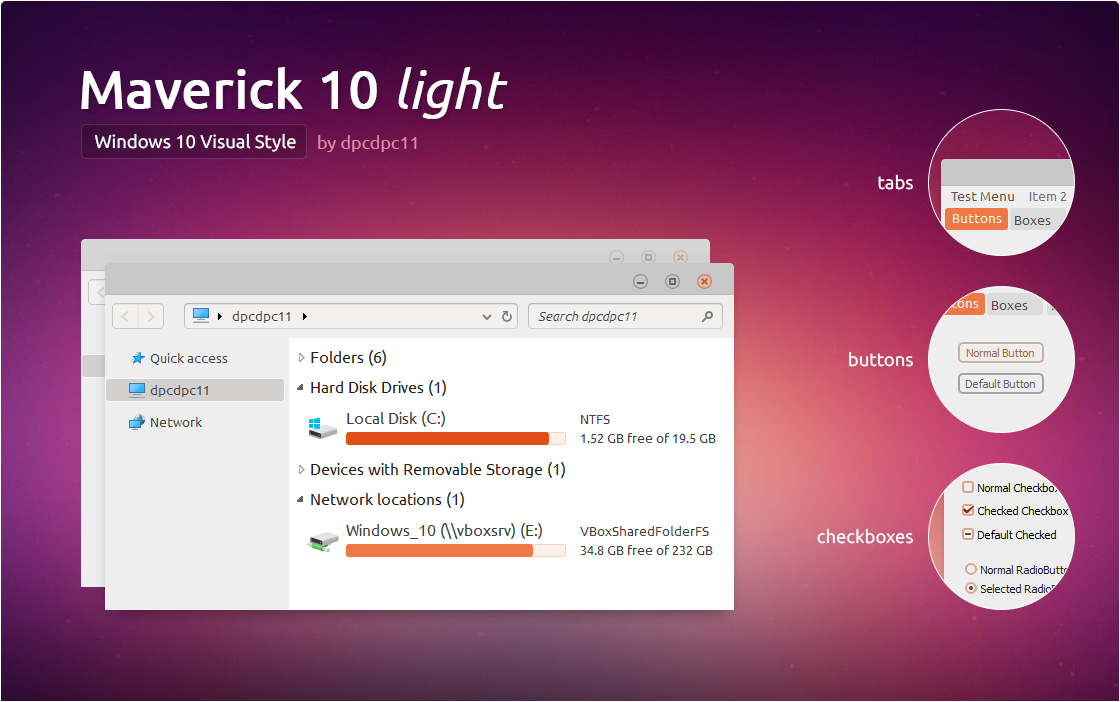The height and width of the screenshot is (702, 1120).
Task: Click the Network icon in sidebar
Action: 136,422
